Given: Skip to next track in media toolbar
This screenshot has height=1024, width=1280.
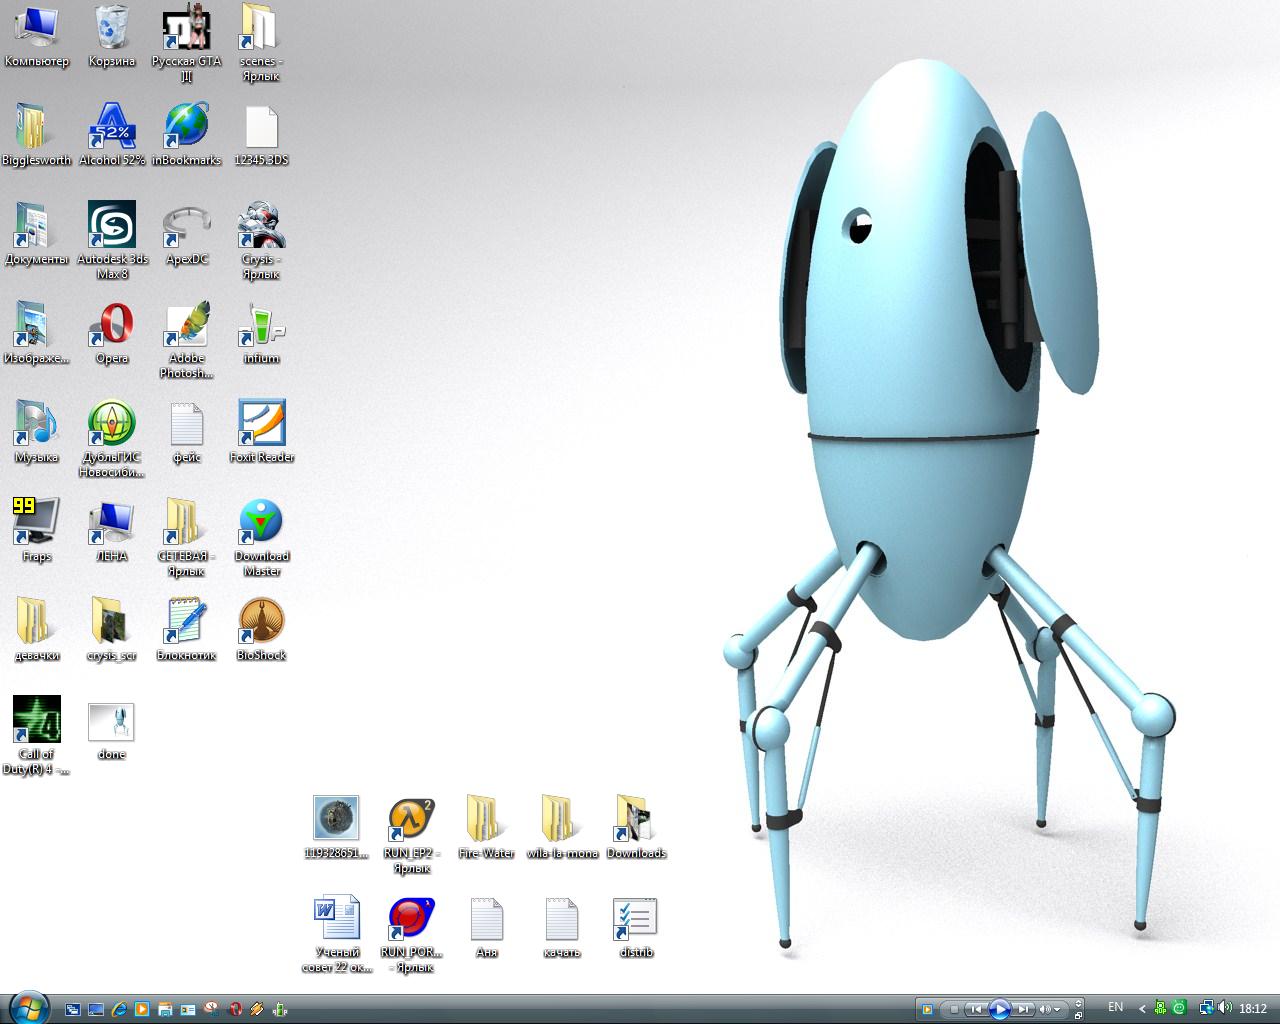Looking at the screenshot, I should 1023,1009.
